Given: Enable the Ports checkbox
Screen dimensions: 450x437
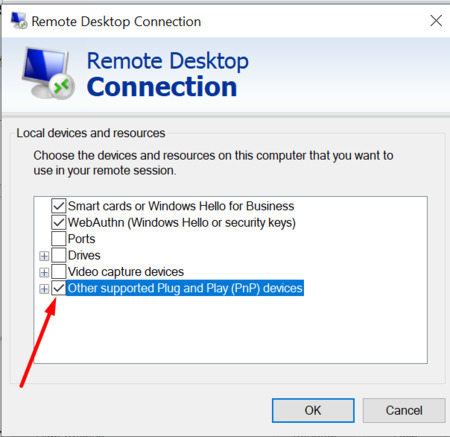Looking at the screenshot, I should tap(58, 239).
